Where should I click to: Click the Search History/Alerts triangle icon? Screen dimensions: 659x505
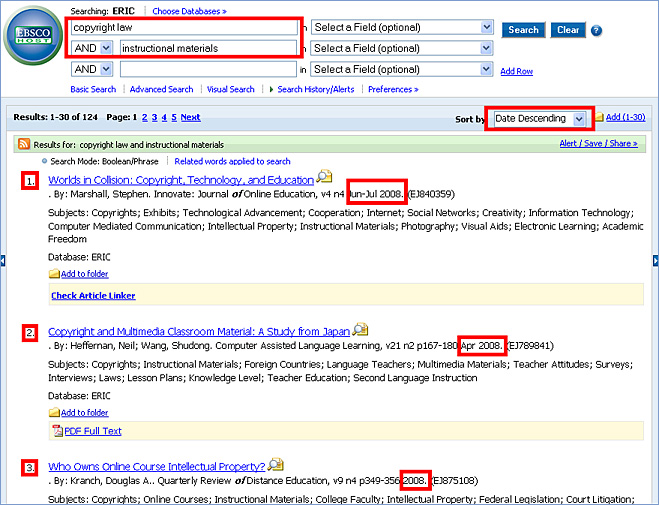tap(271, 89)
